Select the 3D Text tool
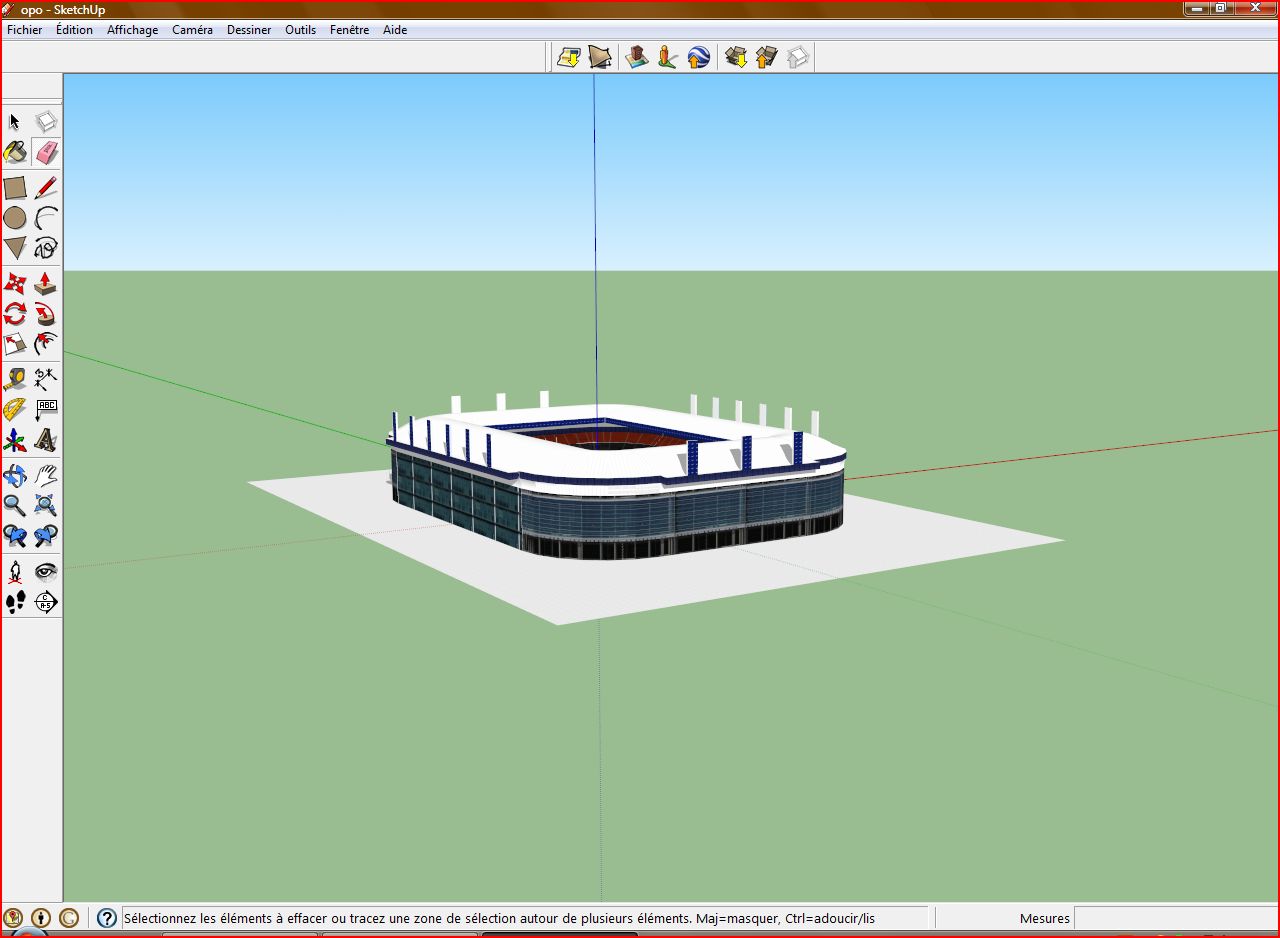Viewport: 1280px width, 938px height. pyautogui.click(x=46, y=440)
